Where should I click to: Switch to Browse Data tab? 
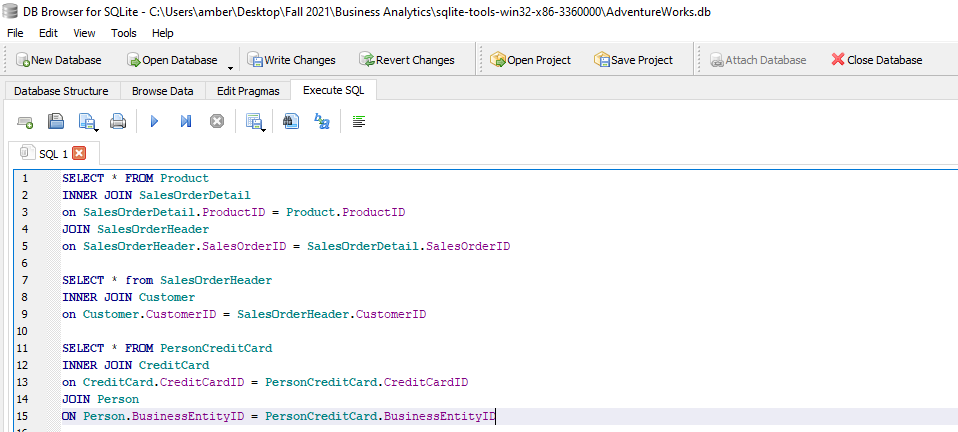(163, 91)
